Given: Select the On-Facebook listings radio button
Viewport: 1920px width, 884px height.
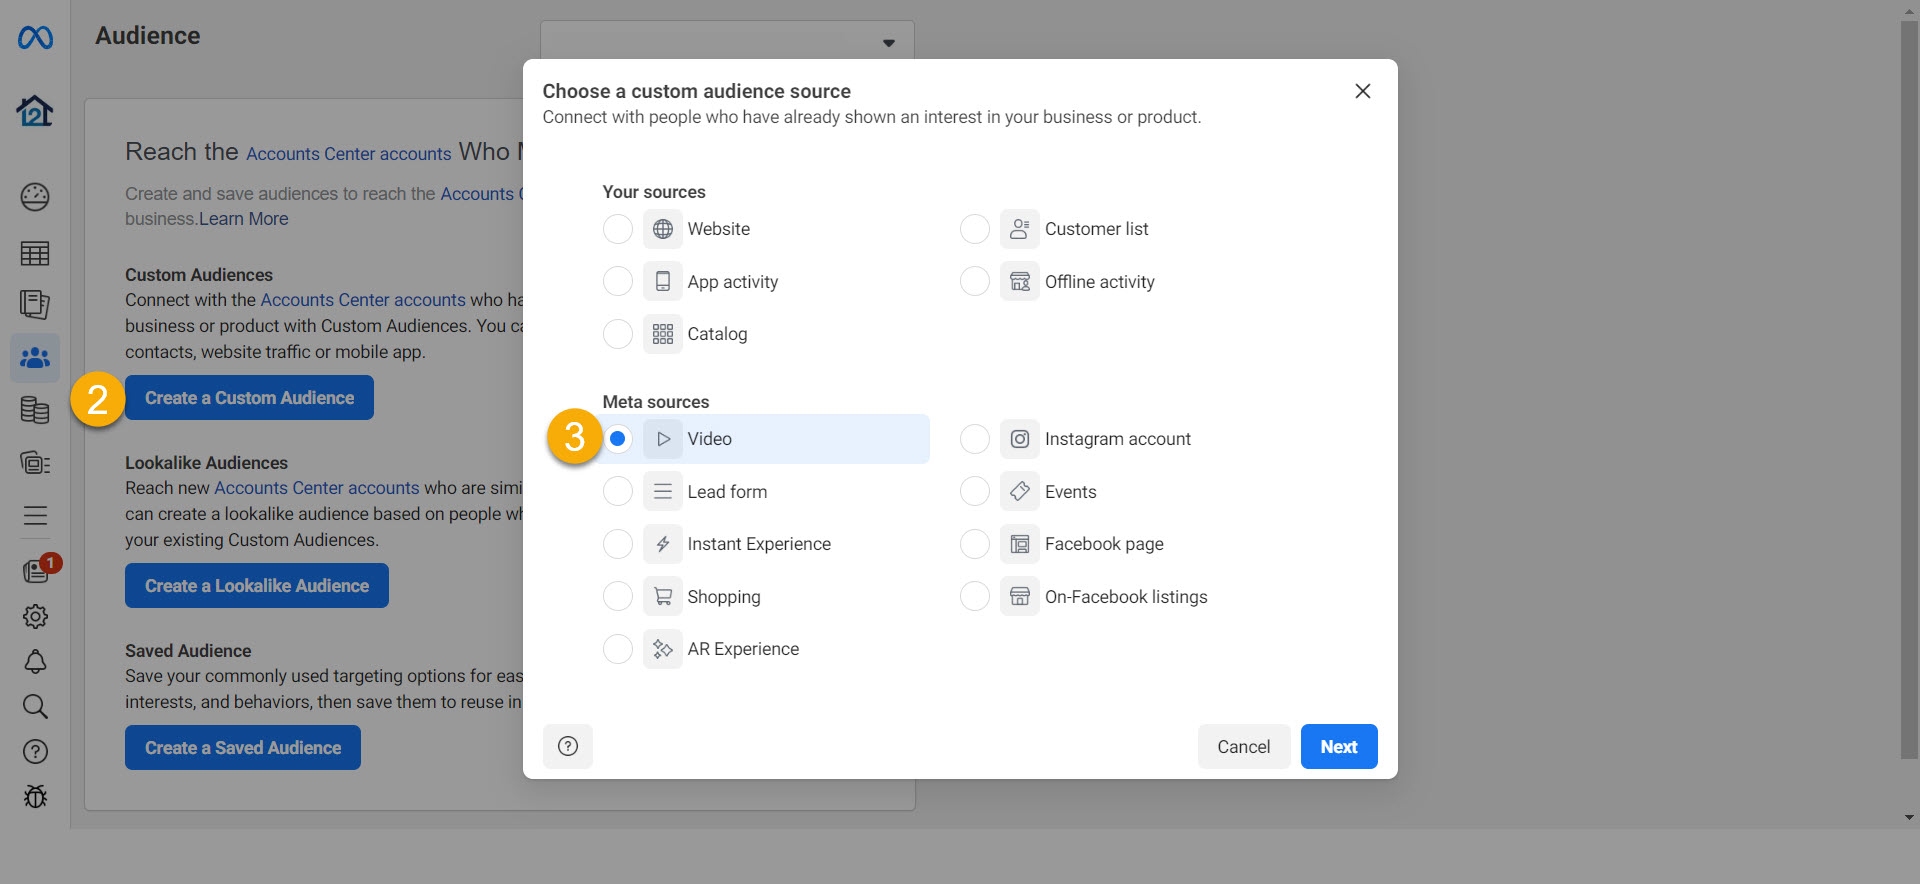Looking at the screenshot, I should pyautogui.click(x=975, y=597).
